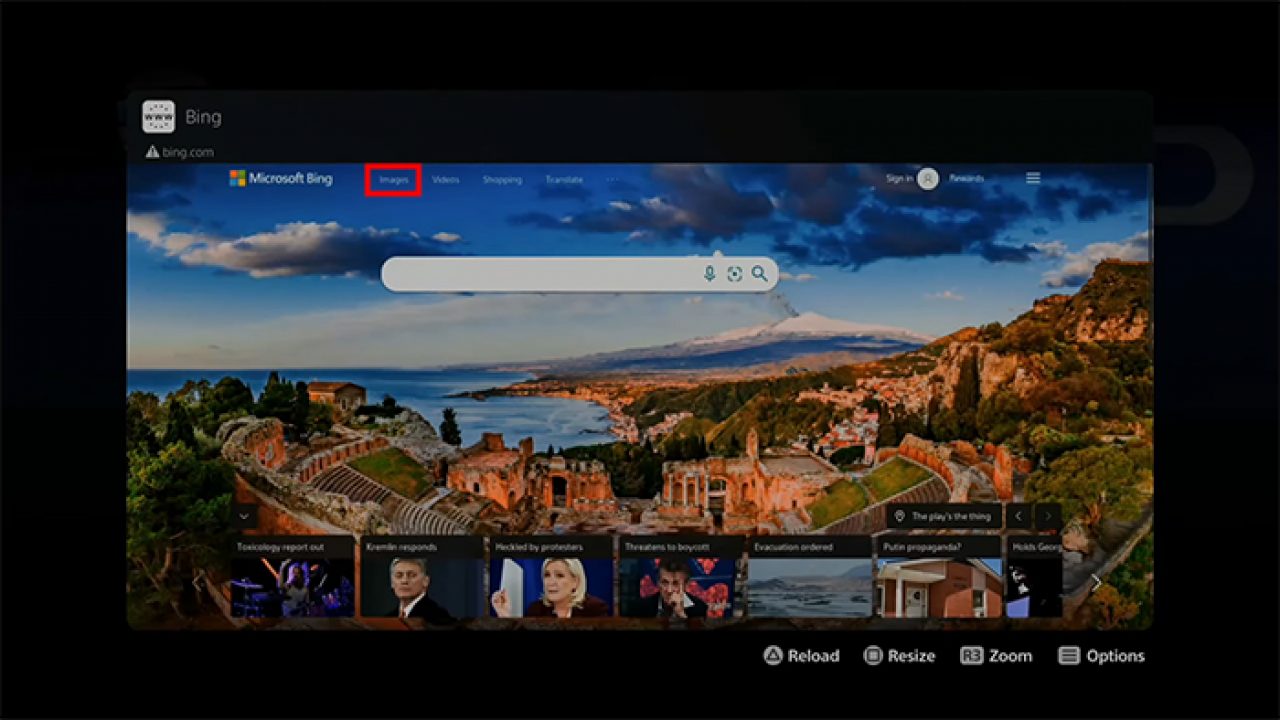Click the right arrow on the trending carousel
The width and height of the screenshot is (1280, 720).
pyautogui.click(x=1047, y=516)
